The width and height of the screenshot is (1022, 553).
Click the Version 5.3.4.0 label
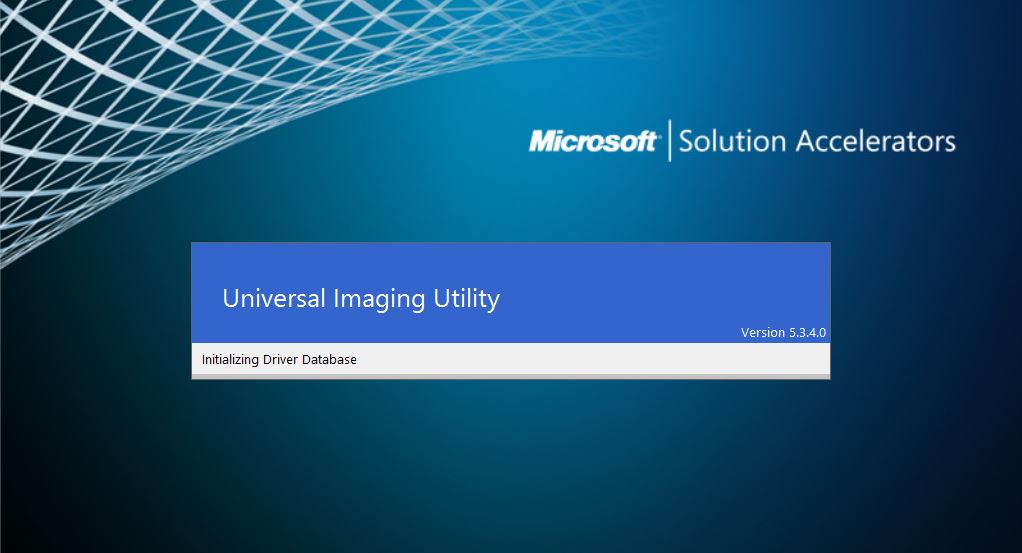click(x=783, y=333)
